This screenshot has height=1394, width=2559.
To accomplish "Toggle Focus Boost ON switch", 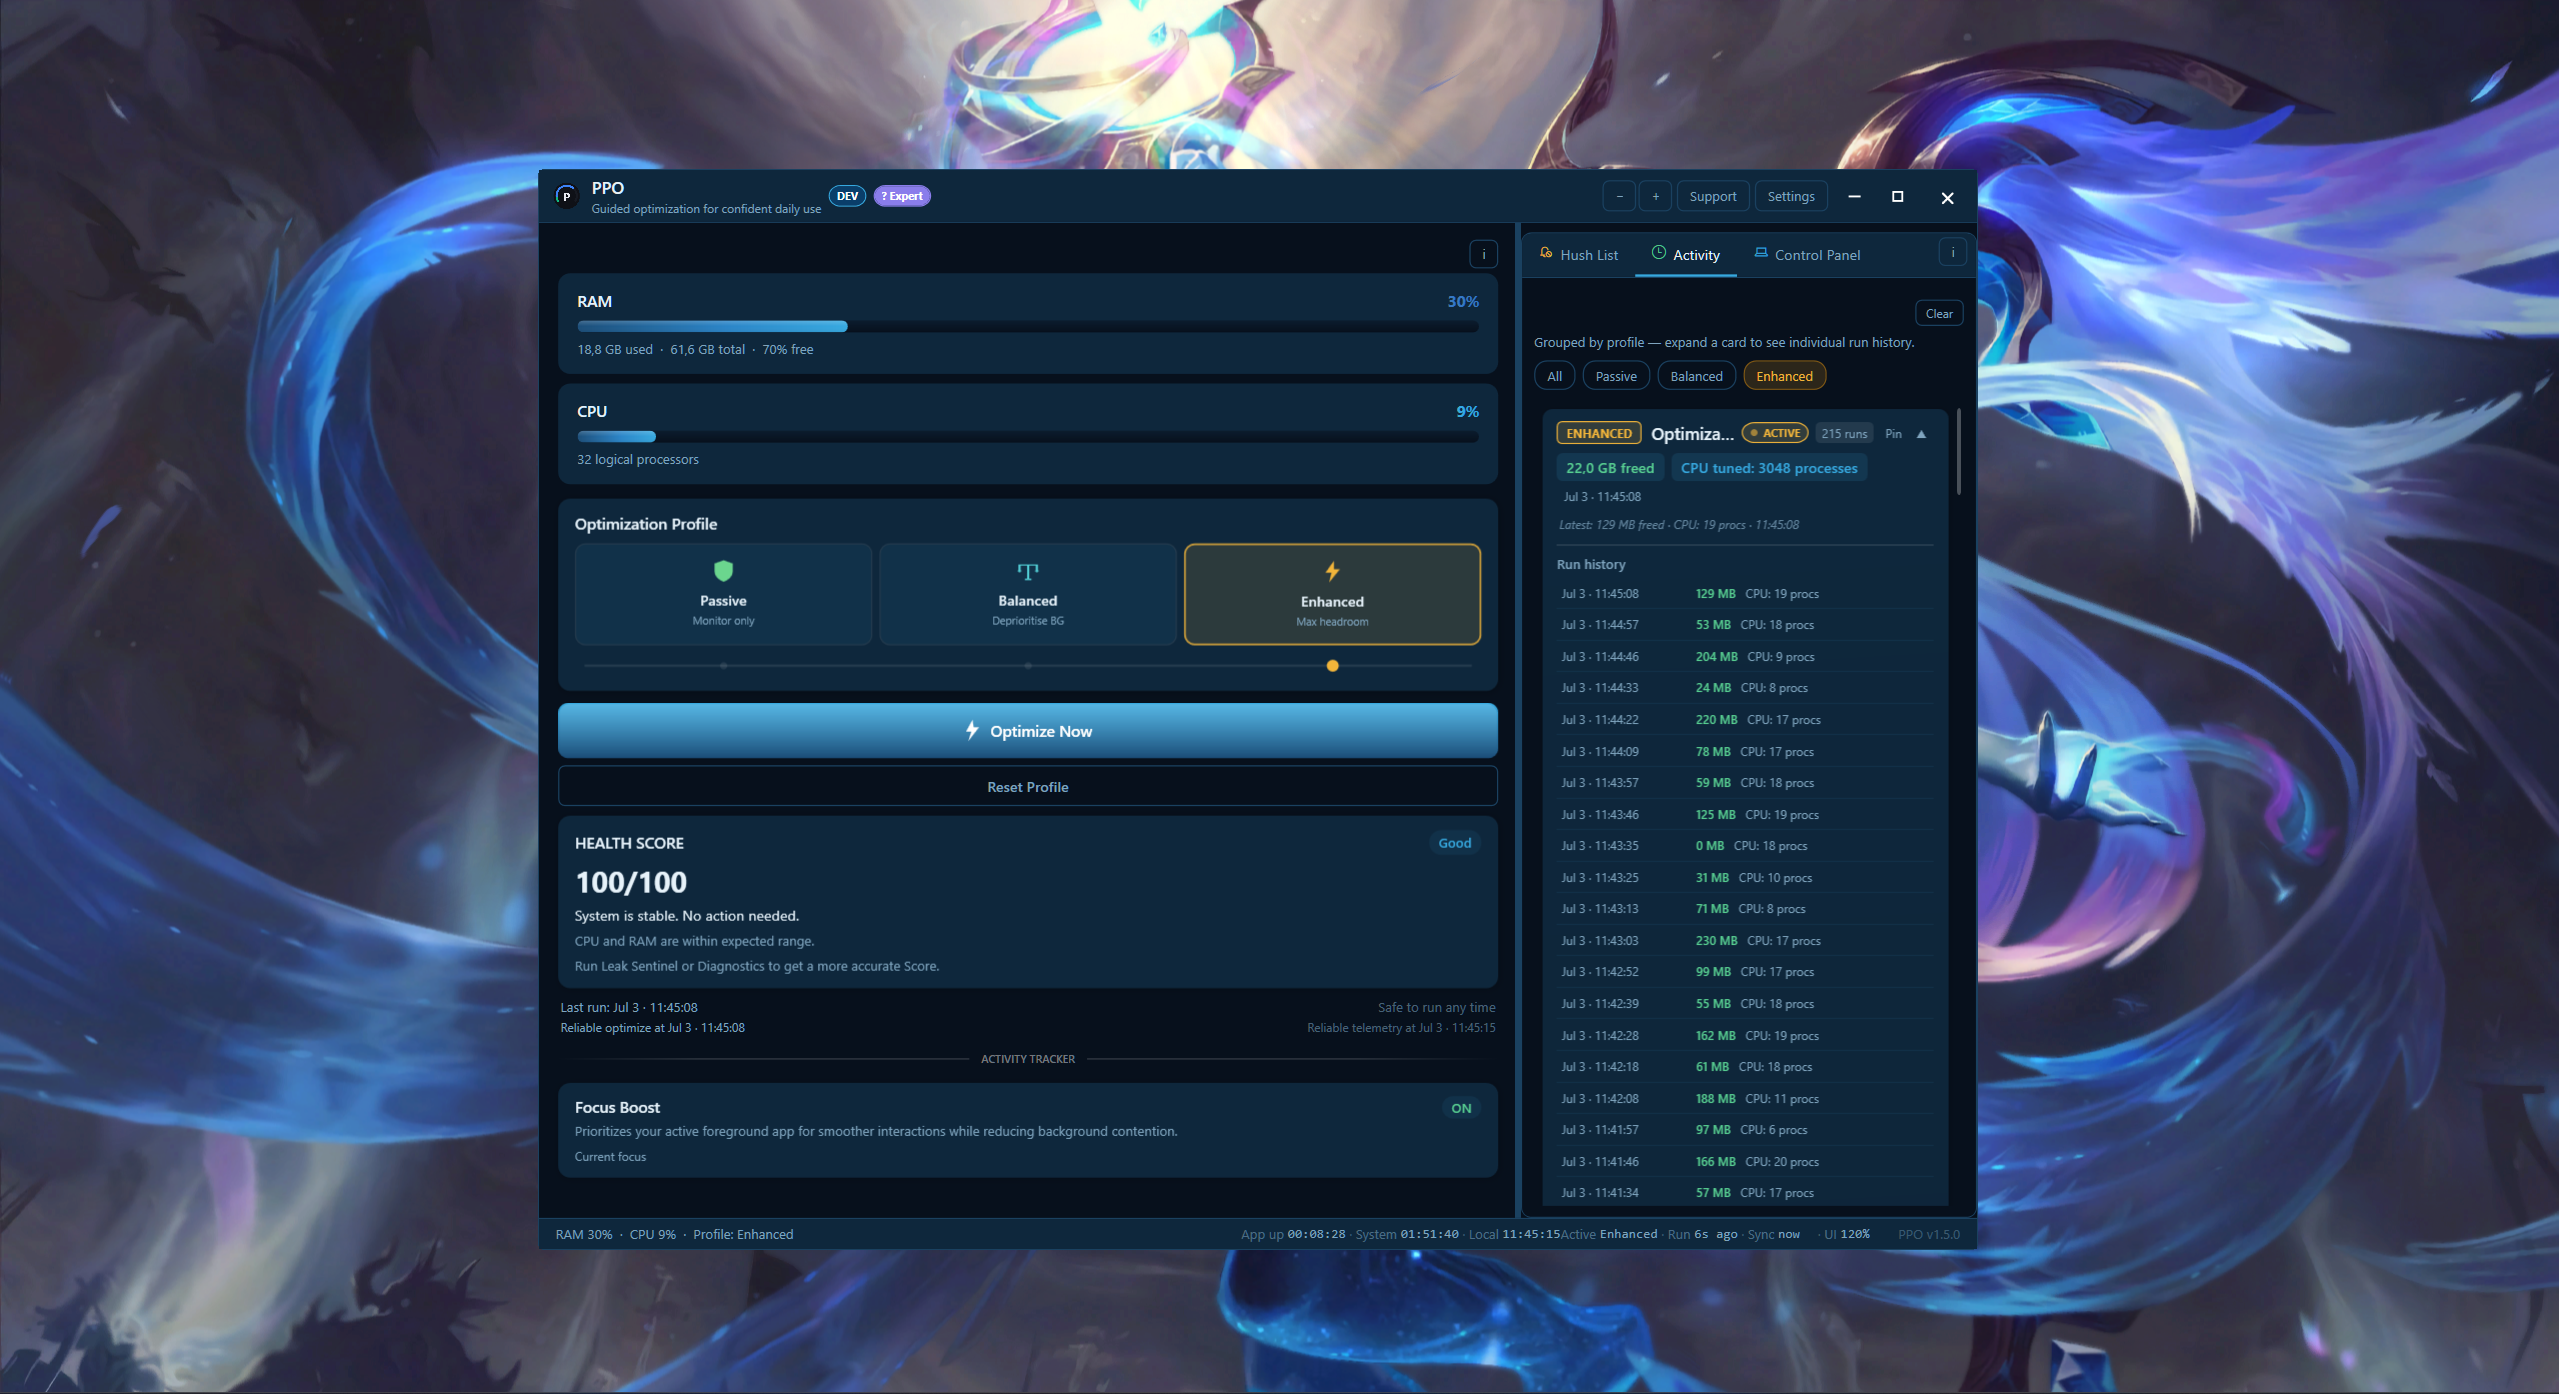I will [1461, 1108].
